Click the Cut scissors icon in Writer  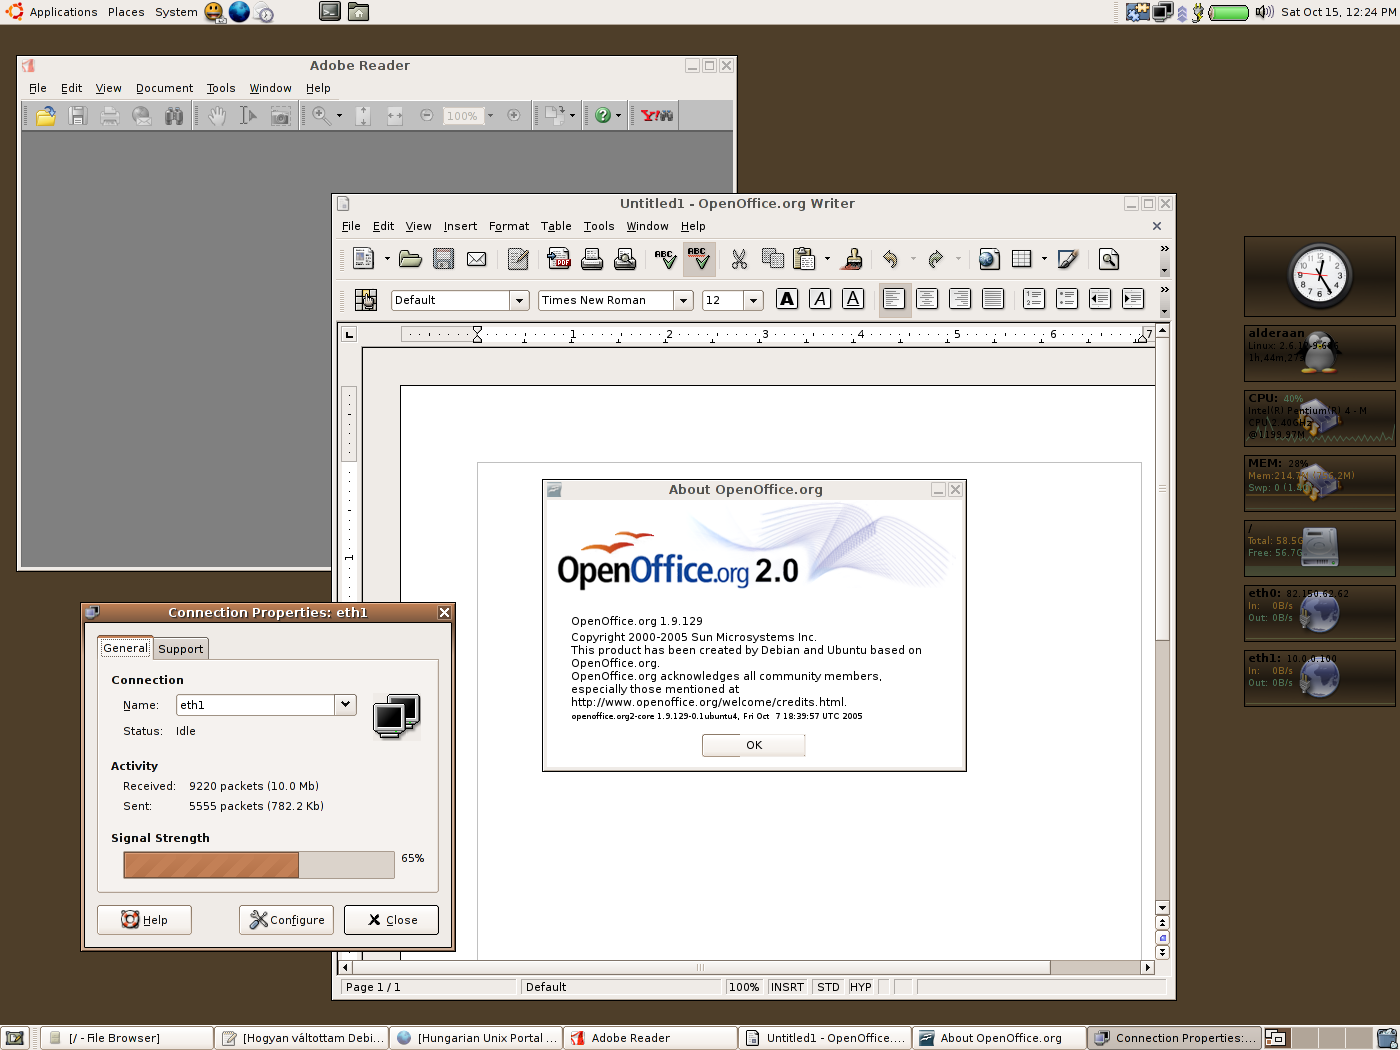coord(739,259)
